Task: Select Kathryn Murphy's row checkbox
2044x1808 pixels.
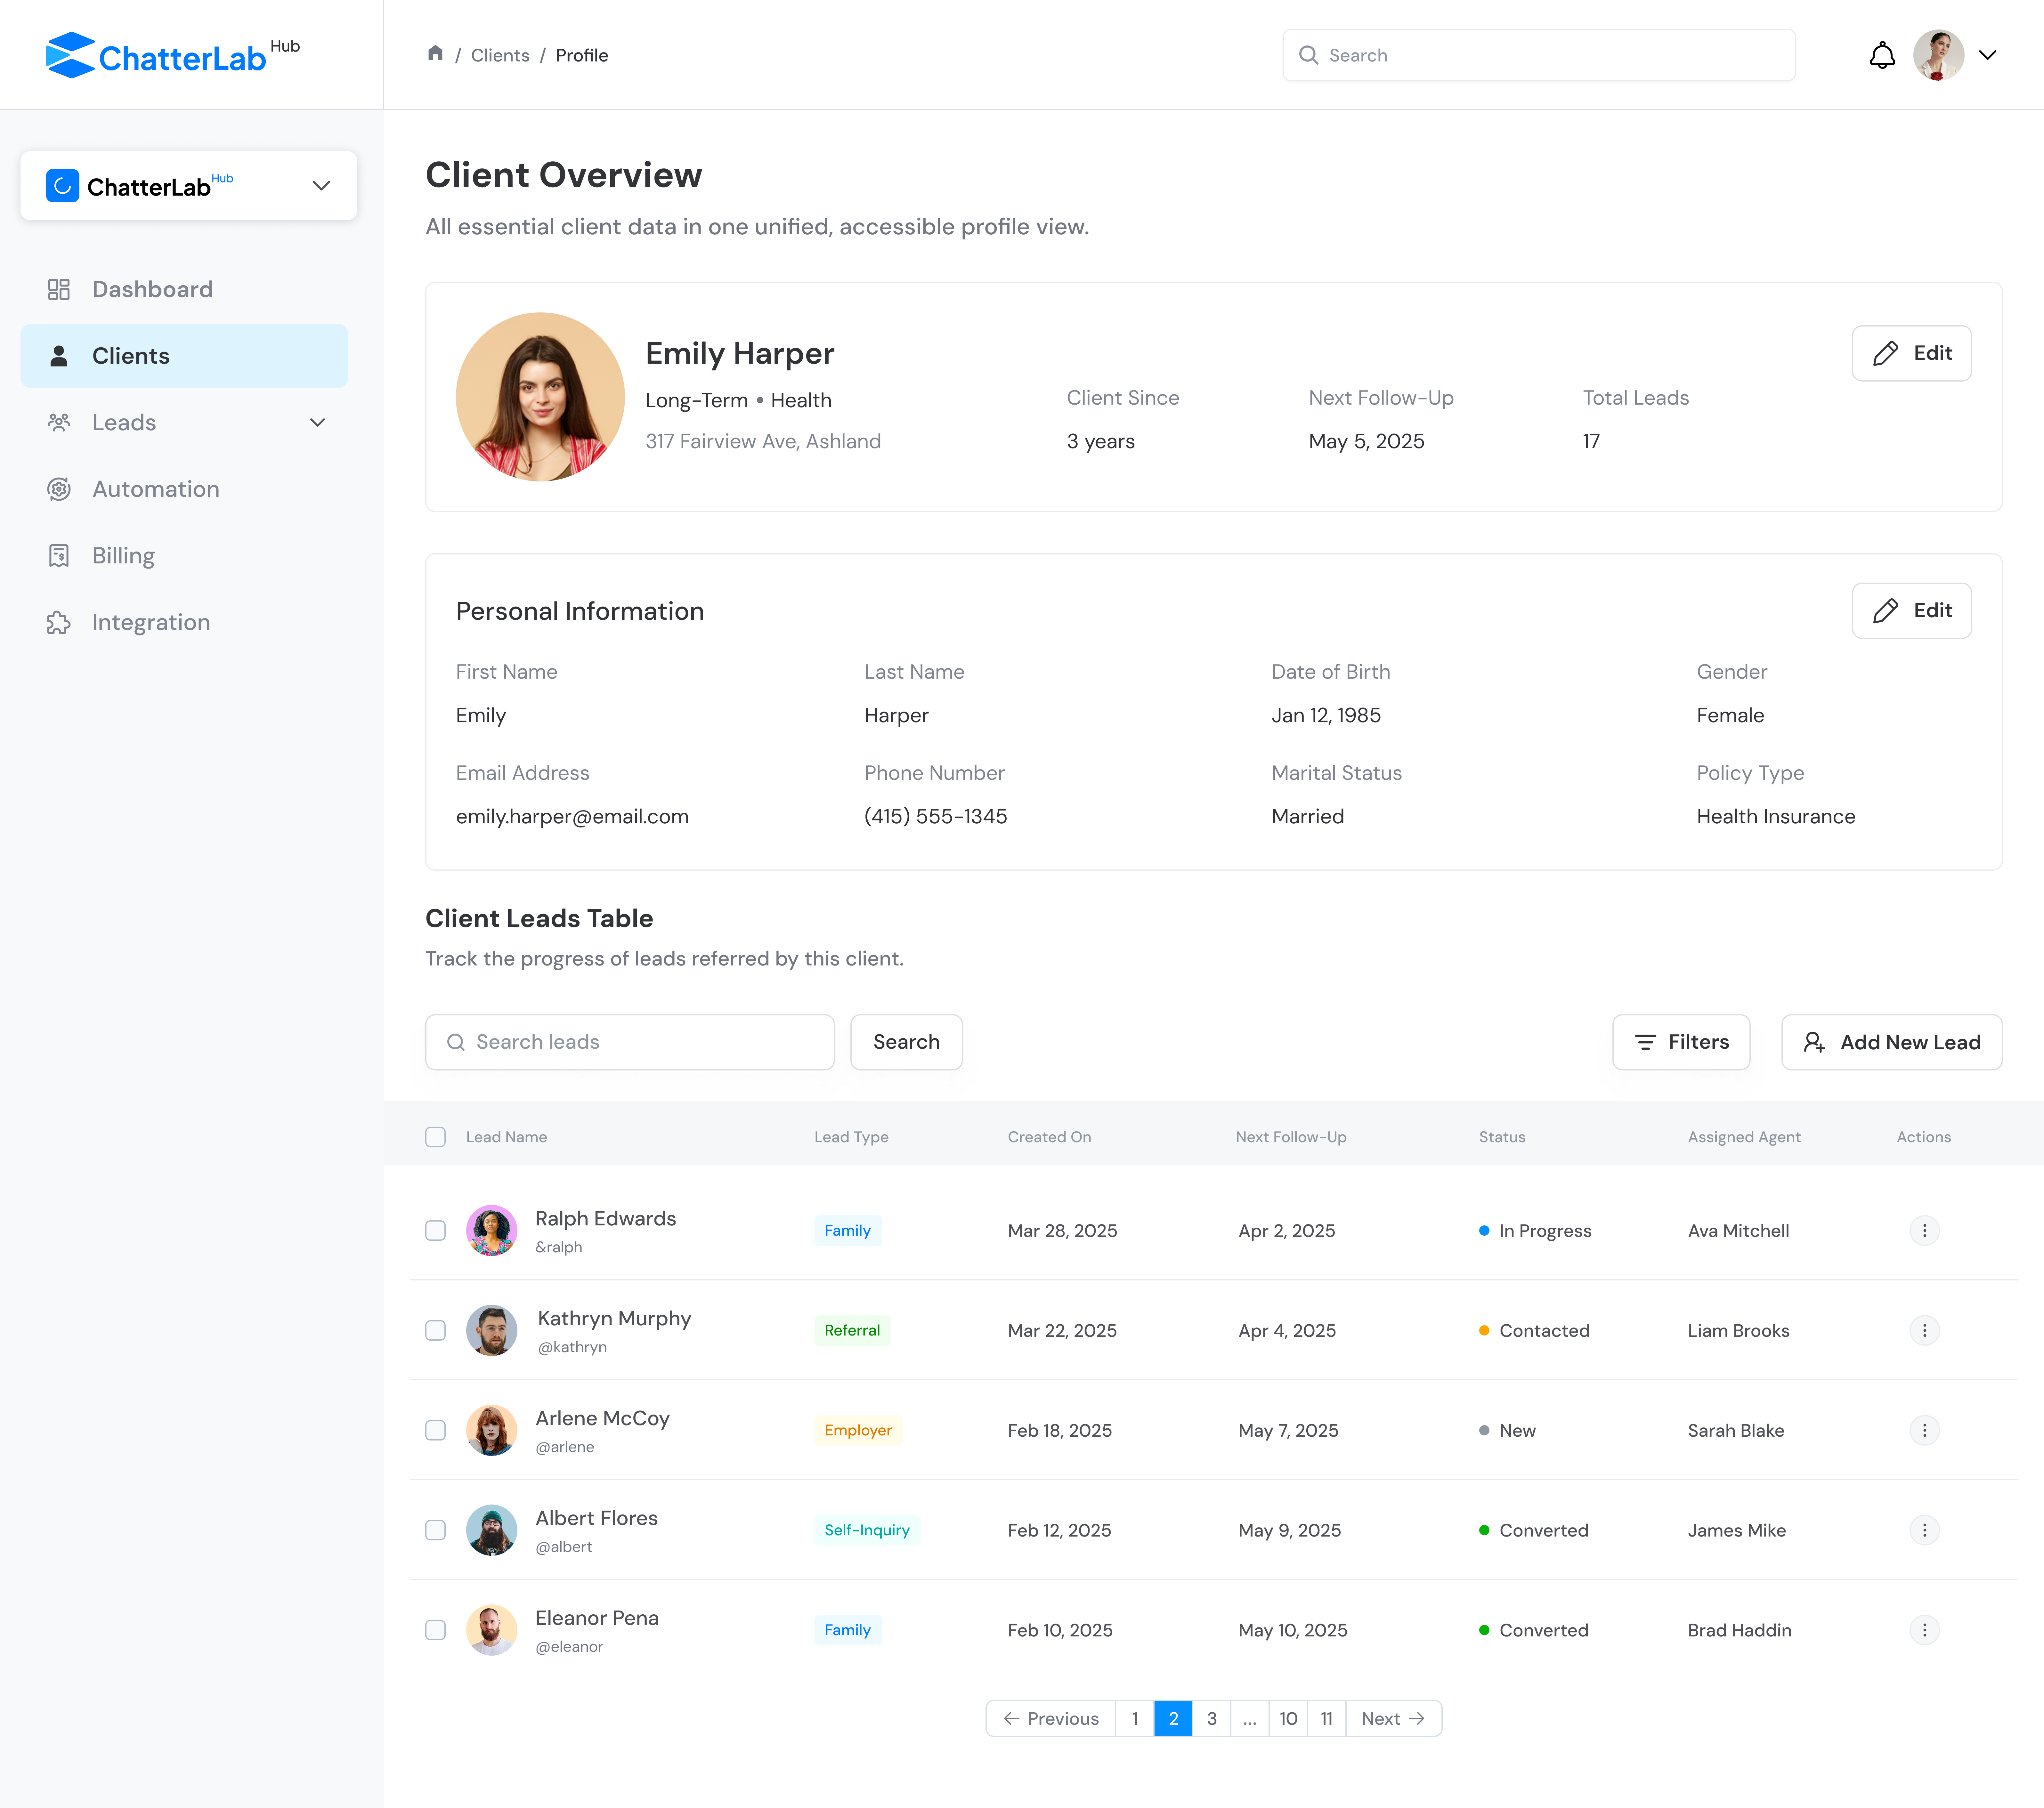Action: point(435,1330)
